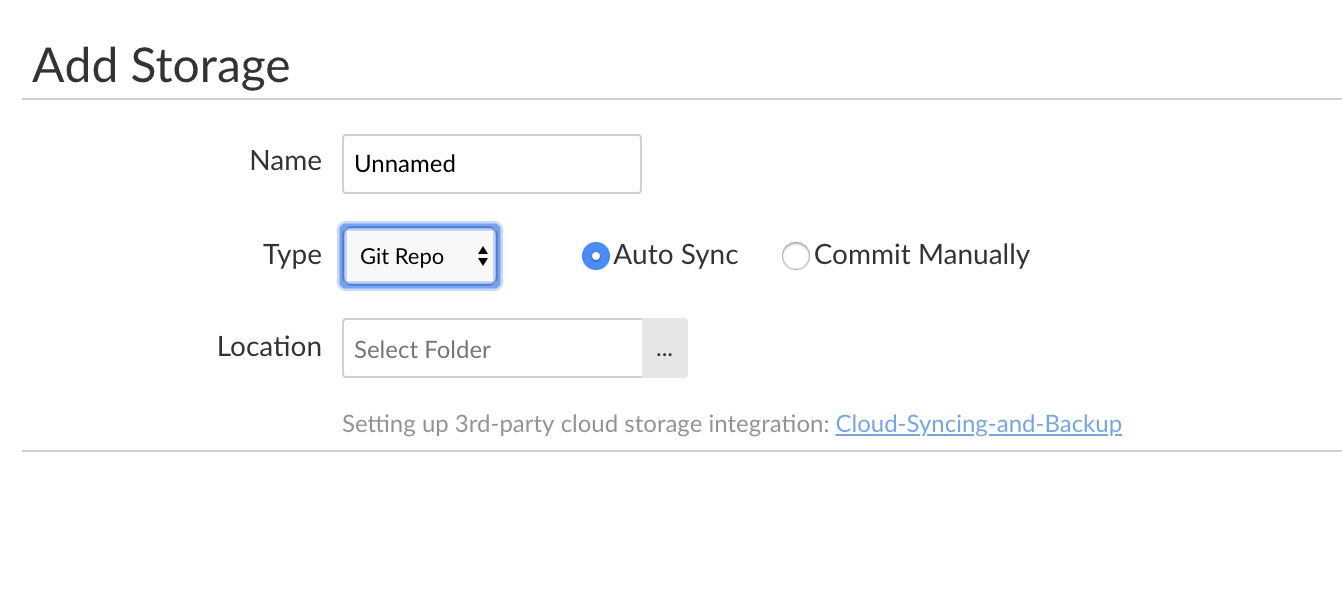Click the "Select Folder" placeholder text

click(x=422, y=350)
